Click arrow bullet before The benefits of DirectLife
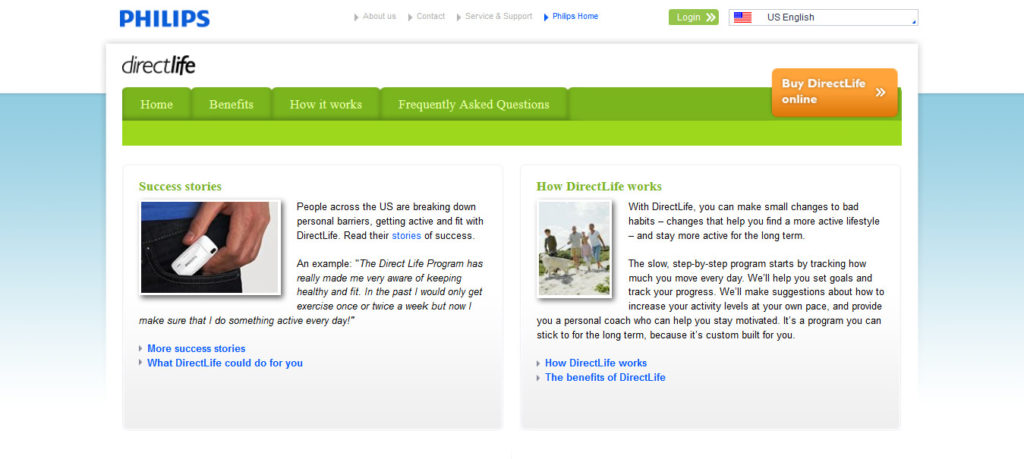This screenshot has width=1024, height=459. point(539,377)
